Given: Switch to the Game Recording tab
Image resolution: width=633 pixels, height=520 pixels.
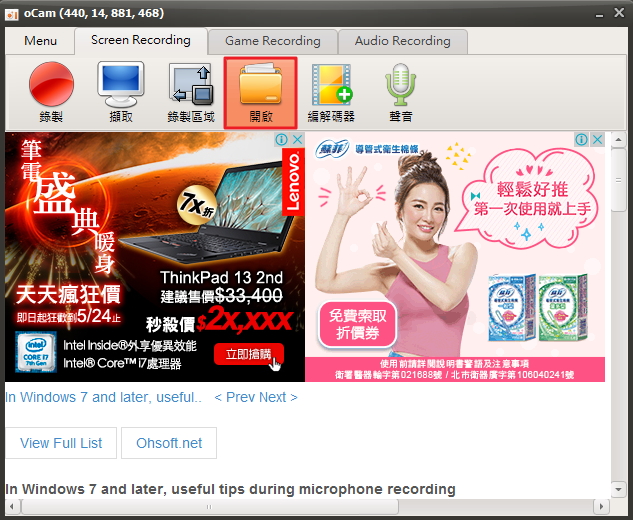Looking at the screenshot, I should [x=272, y=41].
